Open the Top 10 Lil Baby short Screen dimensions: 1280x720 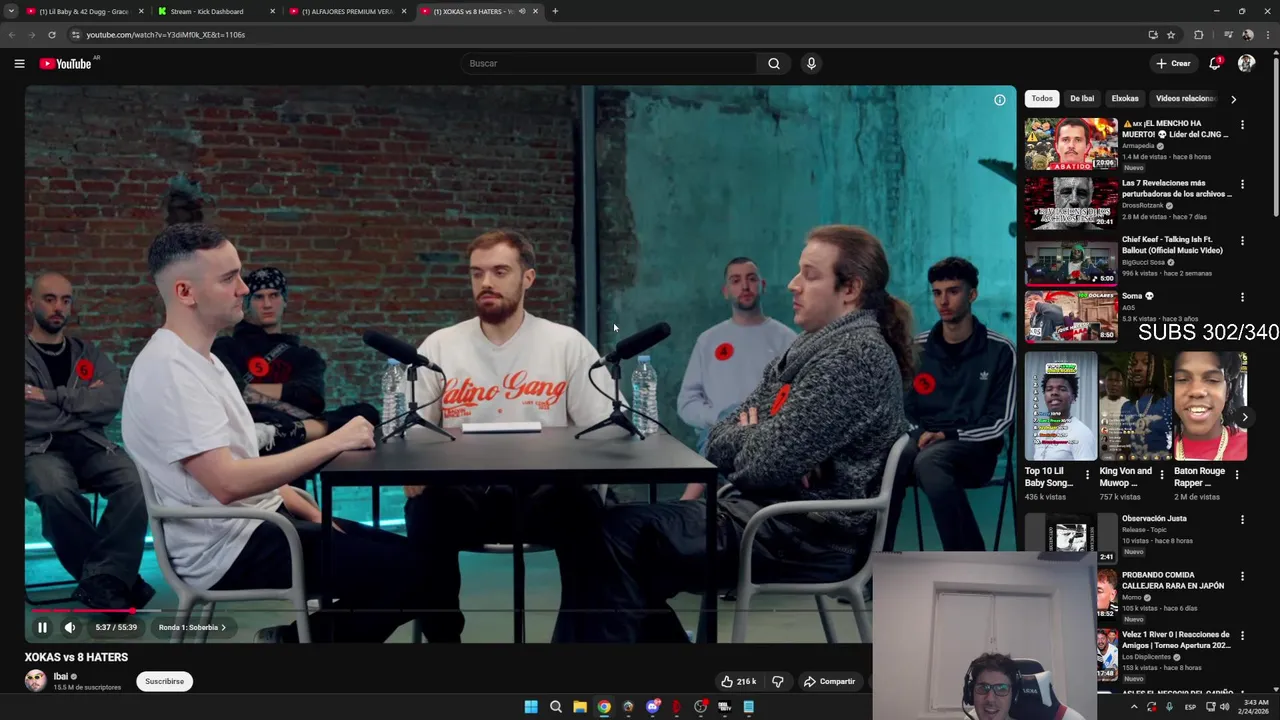pos(1060,406)
